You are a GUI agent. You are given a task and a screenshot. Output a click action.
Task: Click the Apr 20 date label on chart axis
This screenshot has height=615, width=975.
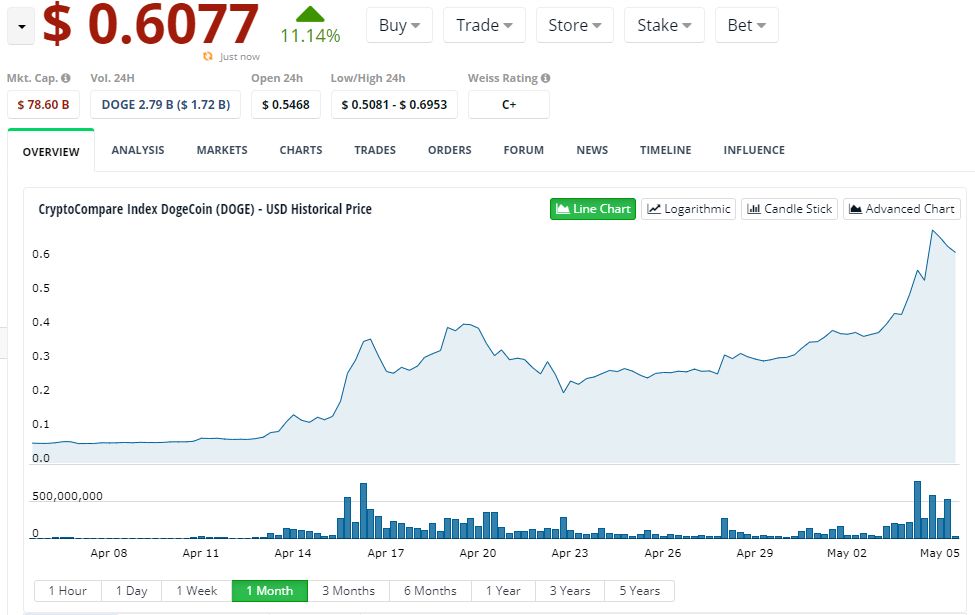point(478,553)
